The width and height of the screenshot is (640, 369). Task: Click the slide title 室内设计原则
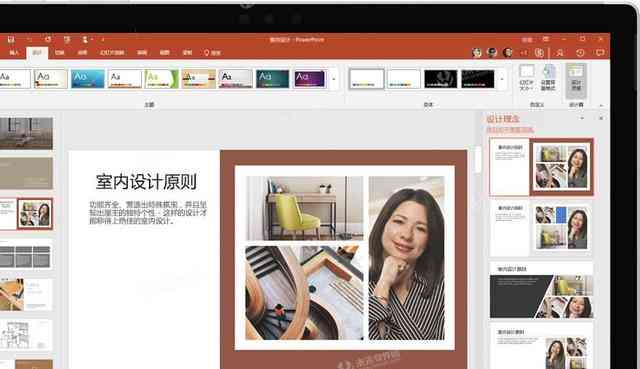146,182
